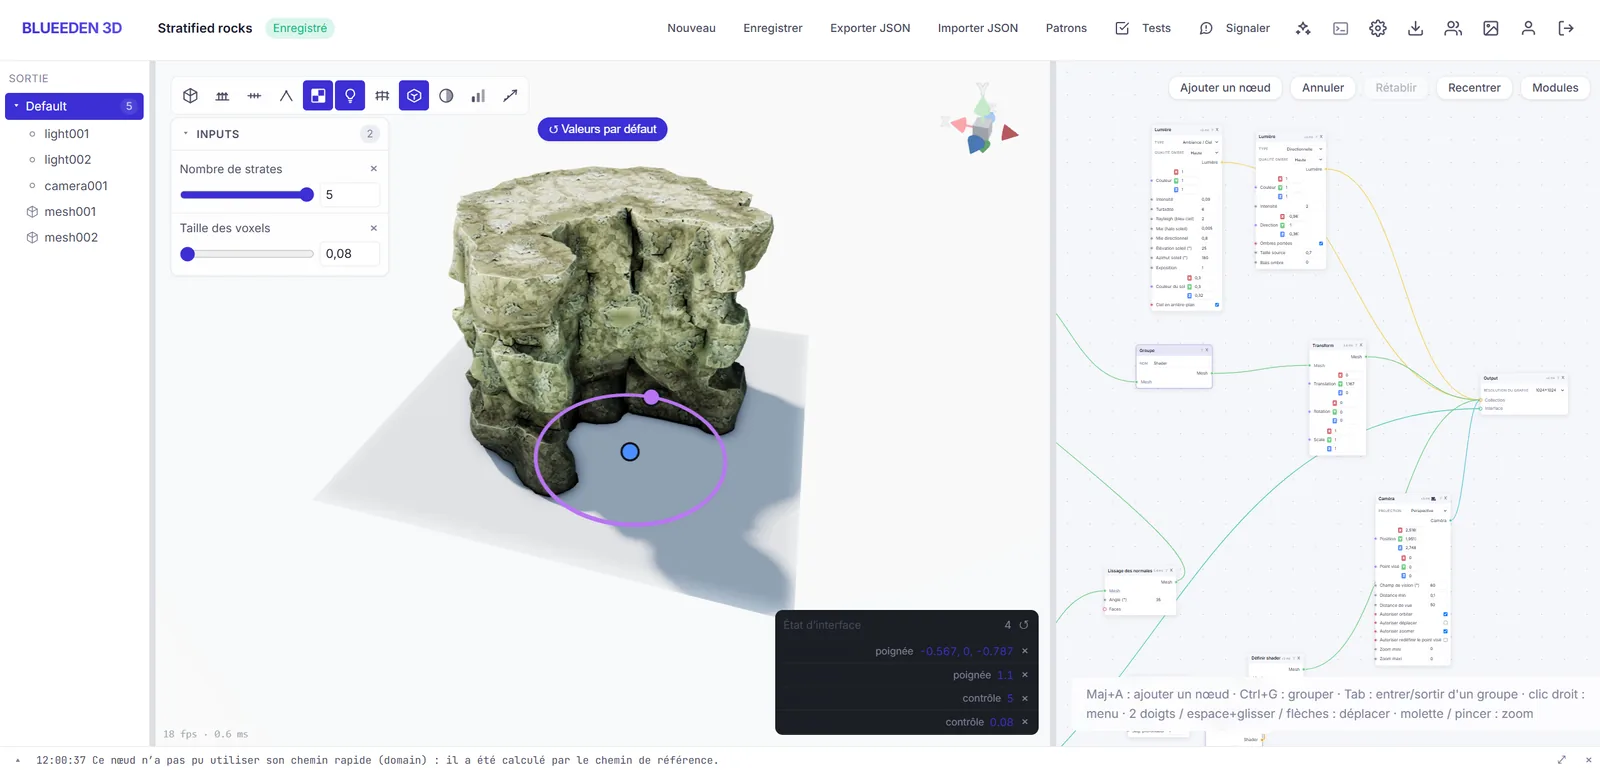
Task: Toggle the half-circle contrast shading button
Action: 446,96
